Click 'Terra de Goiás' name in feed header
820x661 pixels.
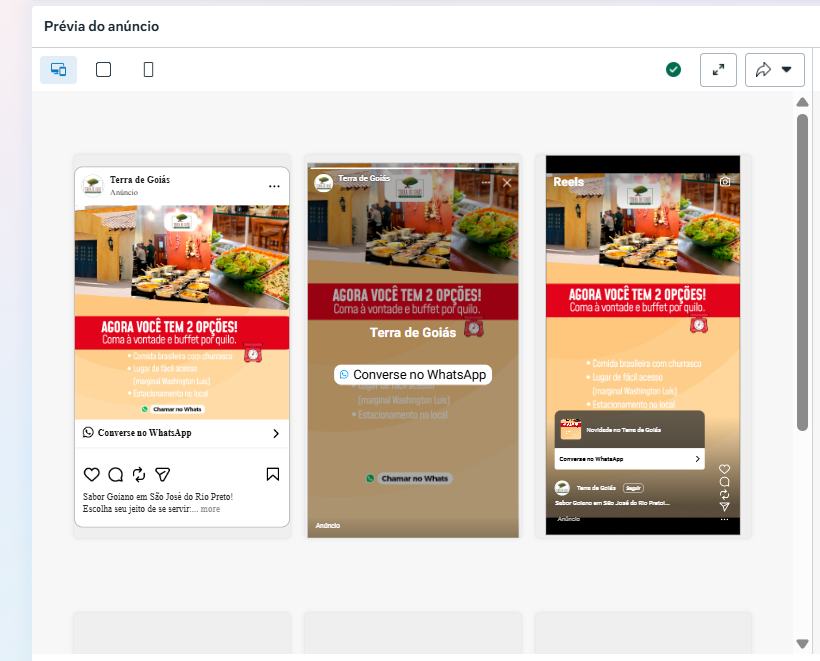(140, 180)
